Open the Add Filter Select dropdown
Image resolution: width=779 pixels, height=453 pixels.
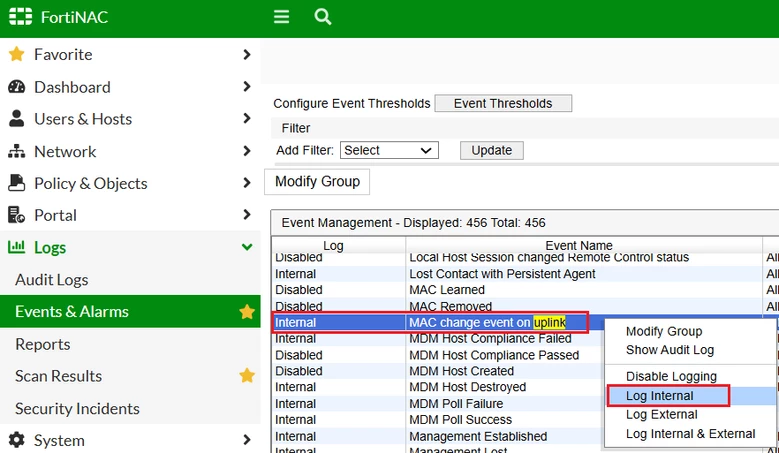[389, 150]
